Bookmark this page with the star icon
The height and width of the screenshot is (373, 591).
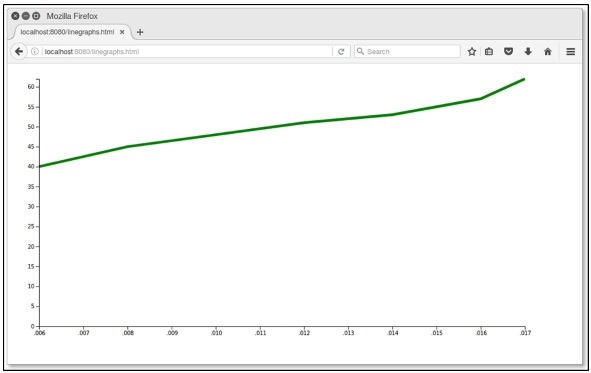click(472, 52)
